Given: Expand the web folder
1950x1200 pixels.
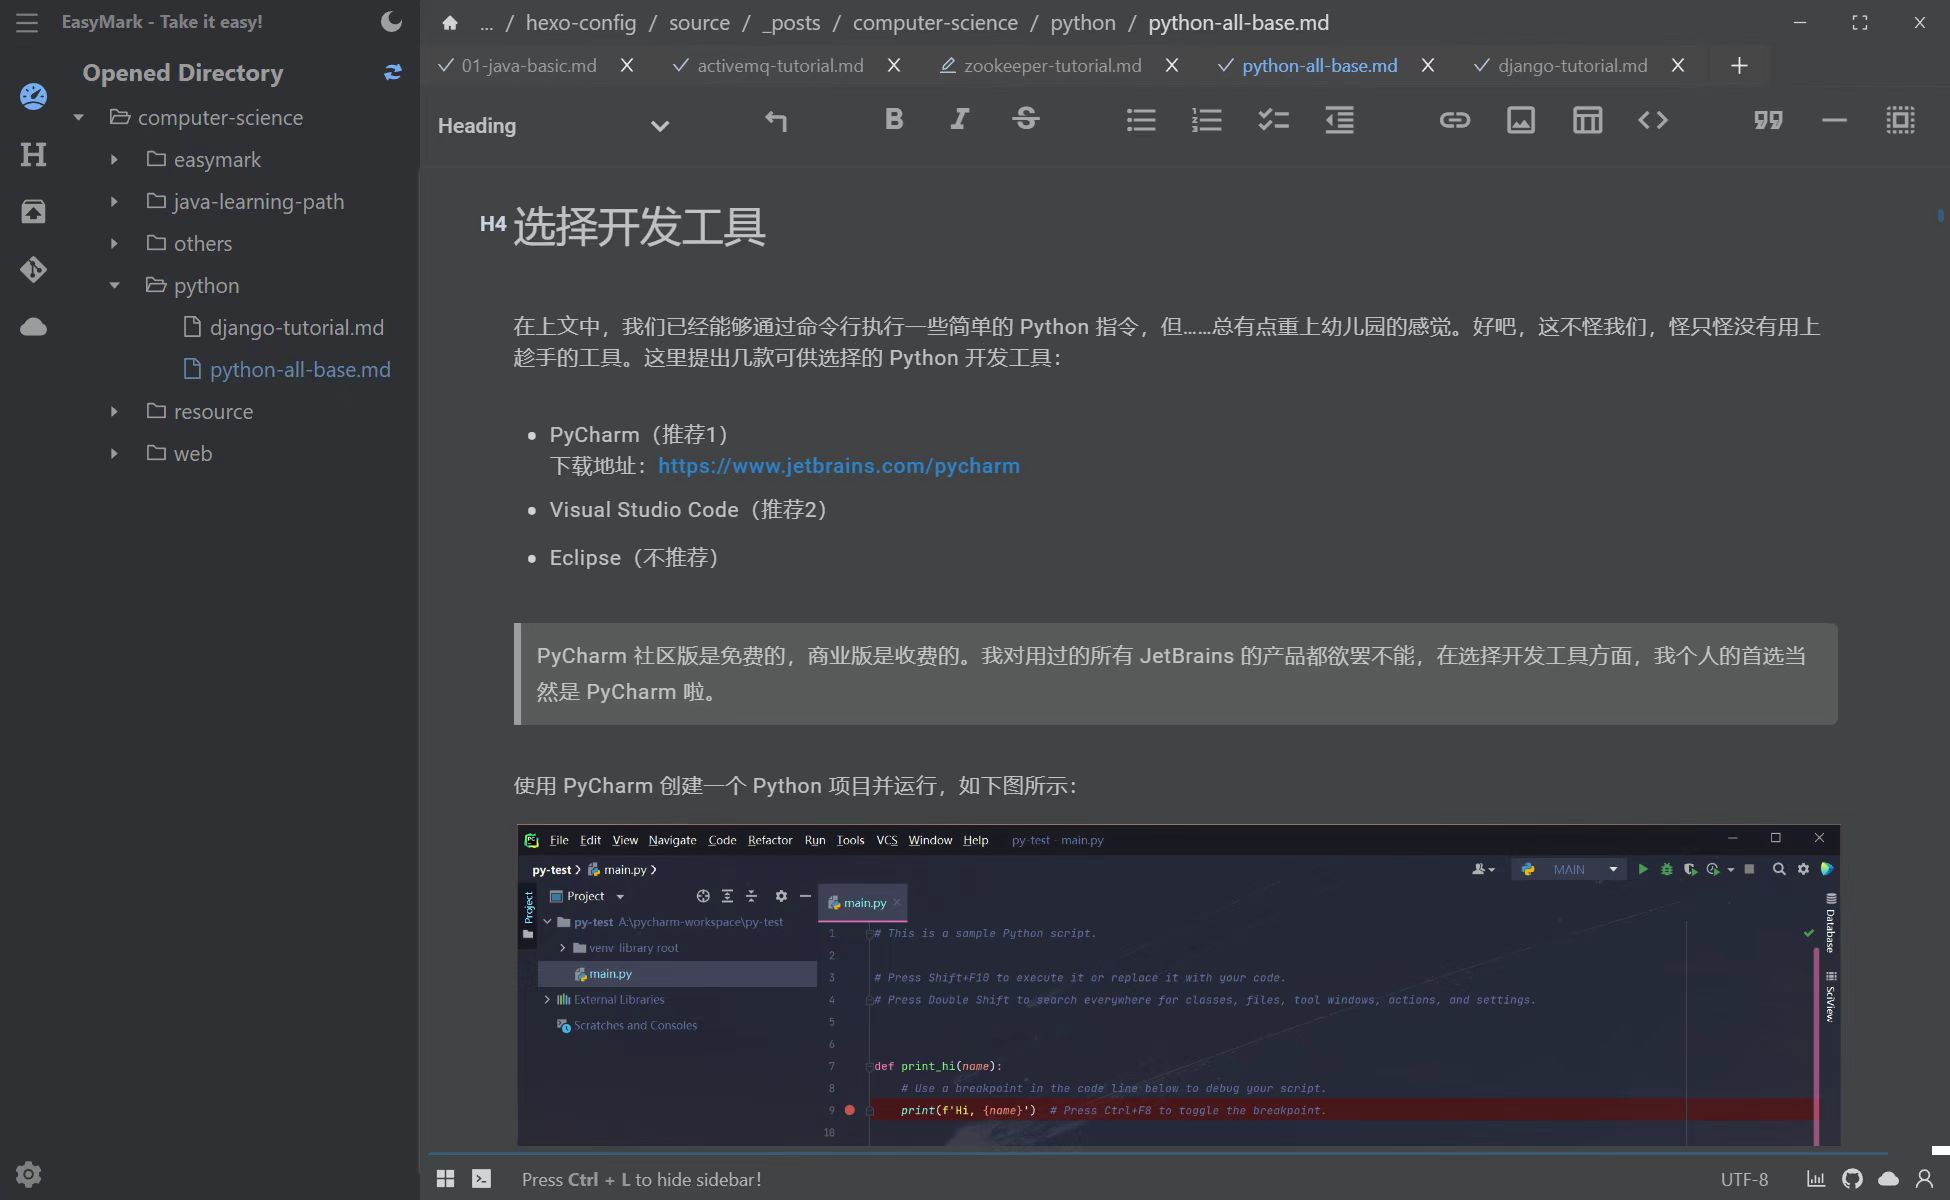Looking at the screenshot, I should pyautogui.click(x=114, y=453).
